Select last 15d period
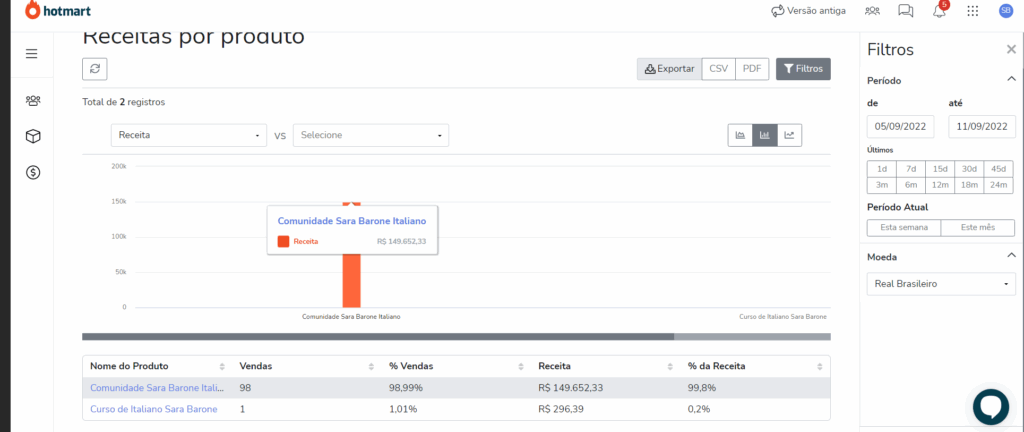 940,169
